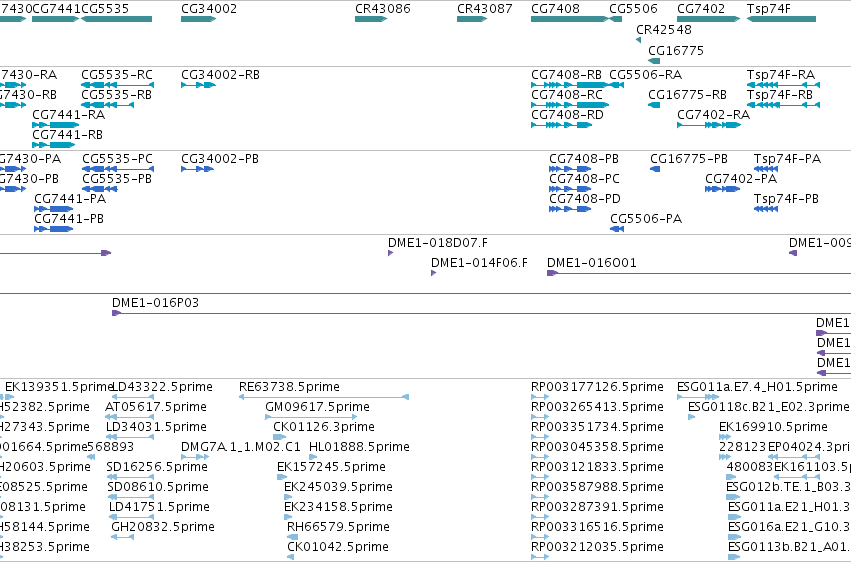
Task: Click the CG5535 gene label
Action: point(105,9)
